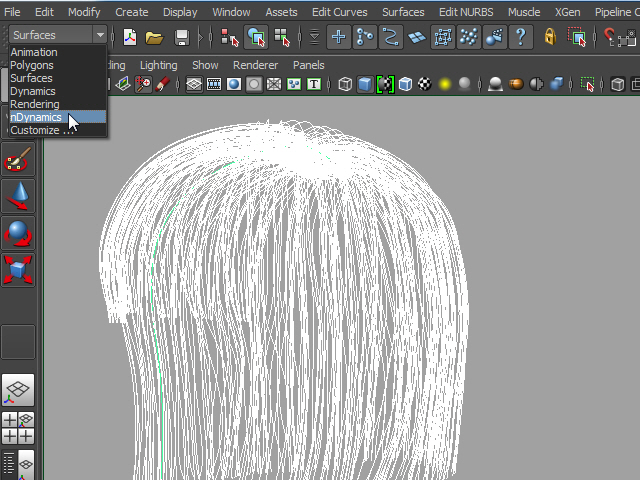This screenshot has width=640, height=480.
Task: Select the Paint Selection tool
Action: [18, 159]
